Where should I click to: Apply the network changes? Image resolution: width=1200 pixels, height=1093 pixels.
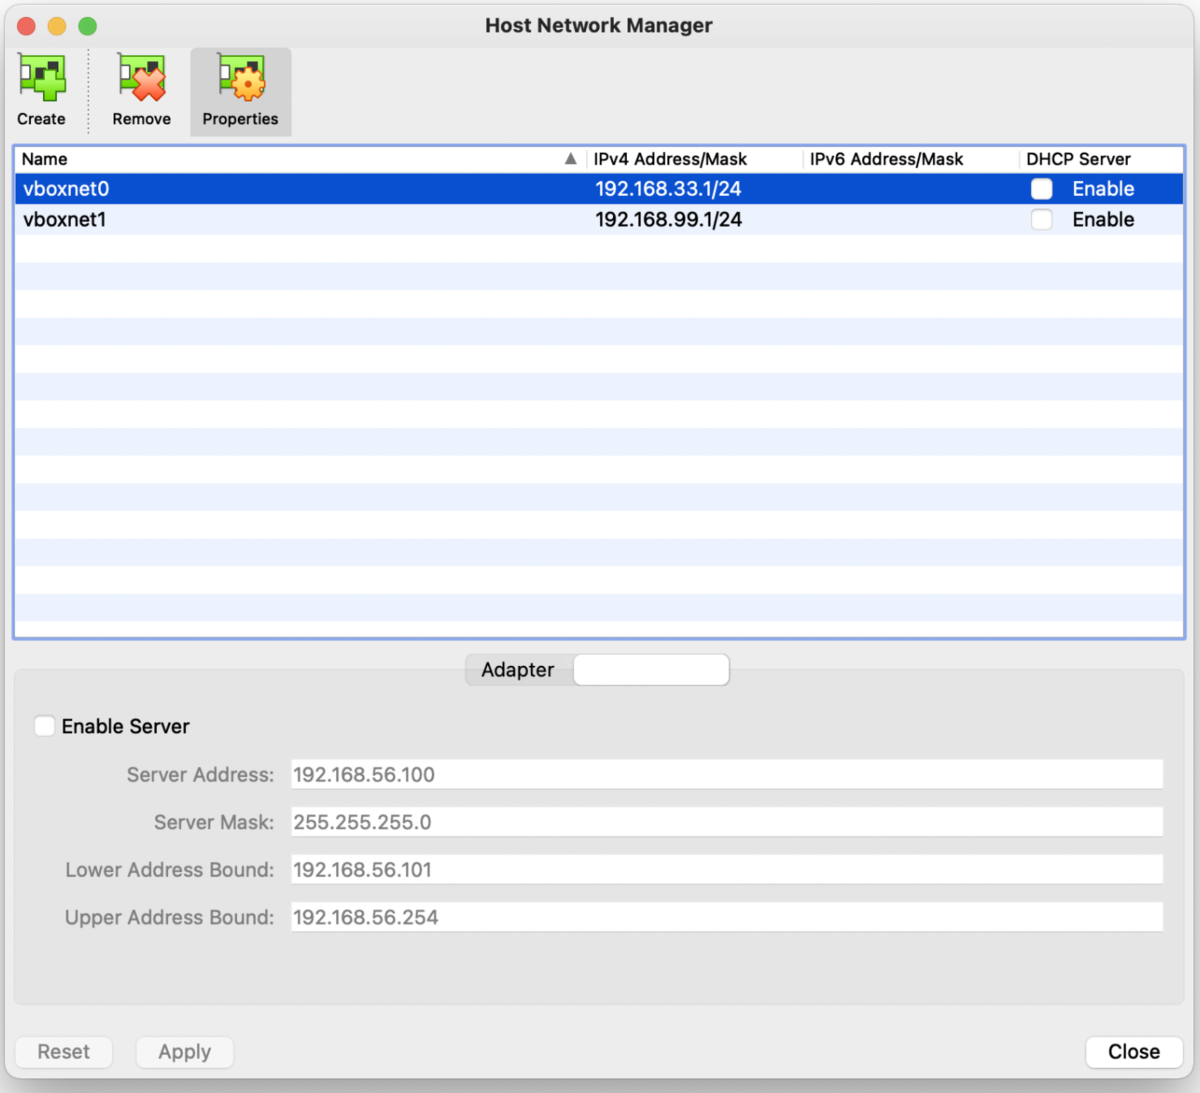point(185,1052)
